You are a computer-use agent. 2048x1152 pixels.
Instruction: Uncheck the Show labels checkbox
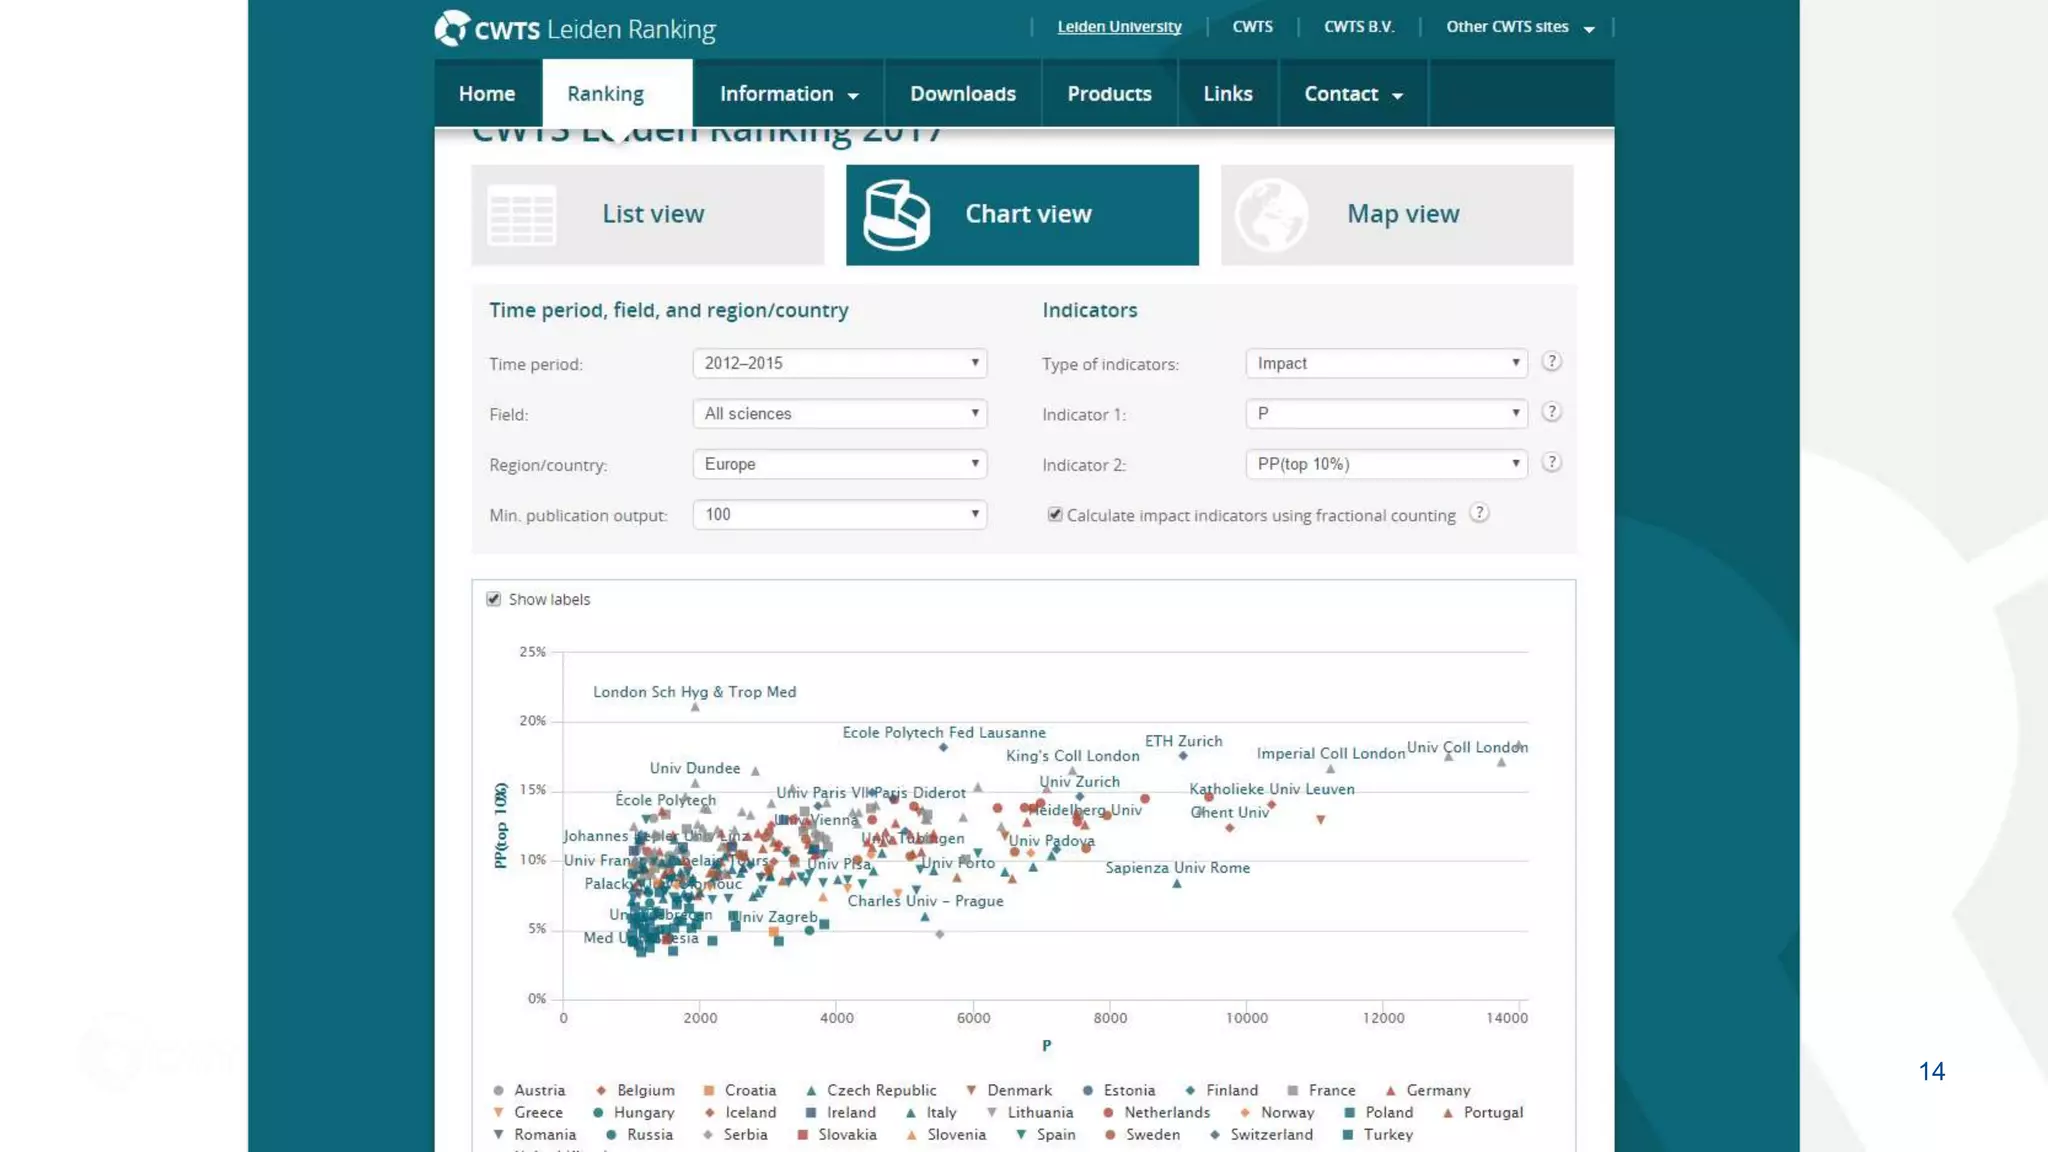click(493, 599)
